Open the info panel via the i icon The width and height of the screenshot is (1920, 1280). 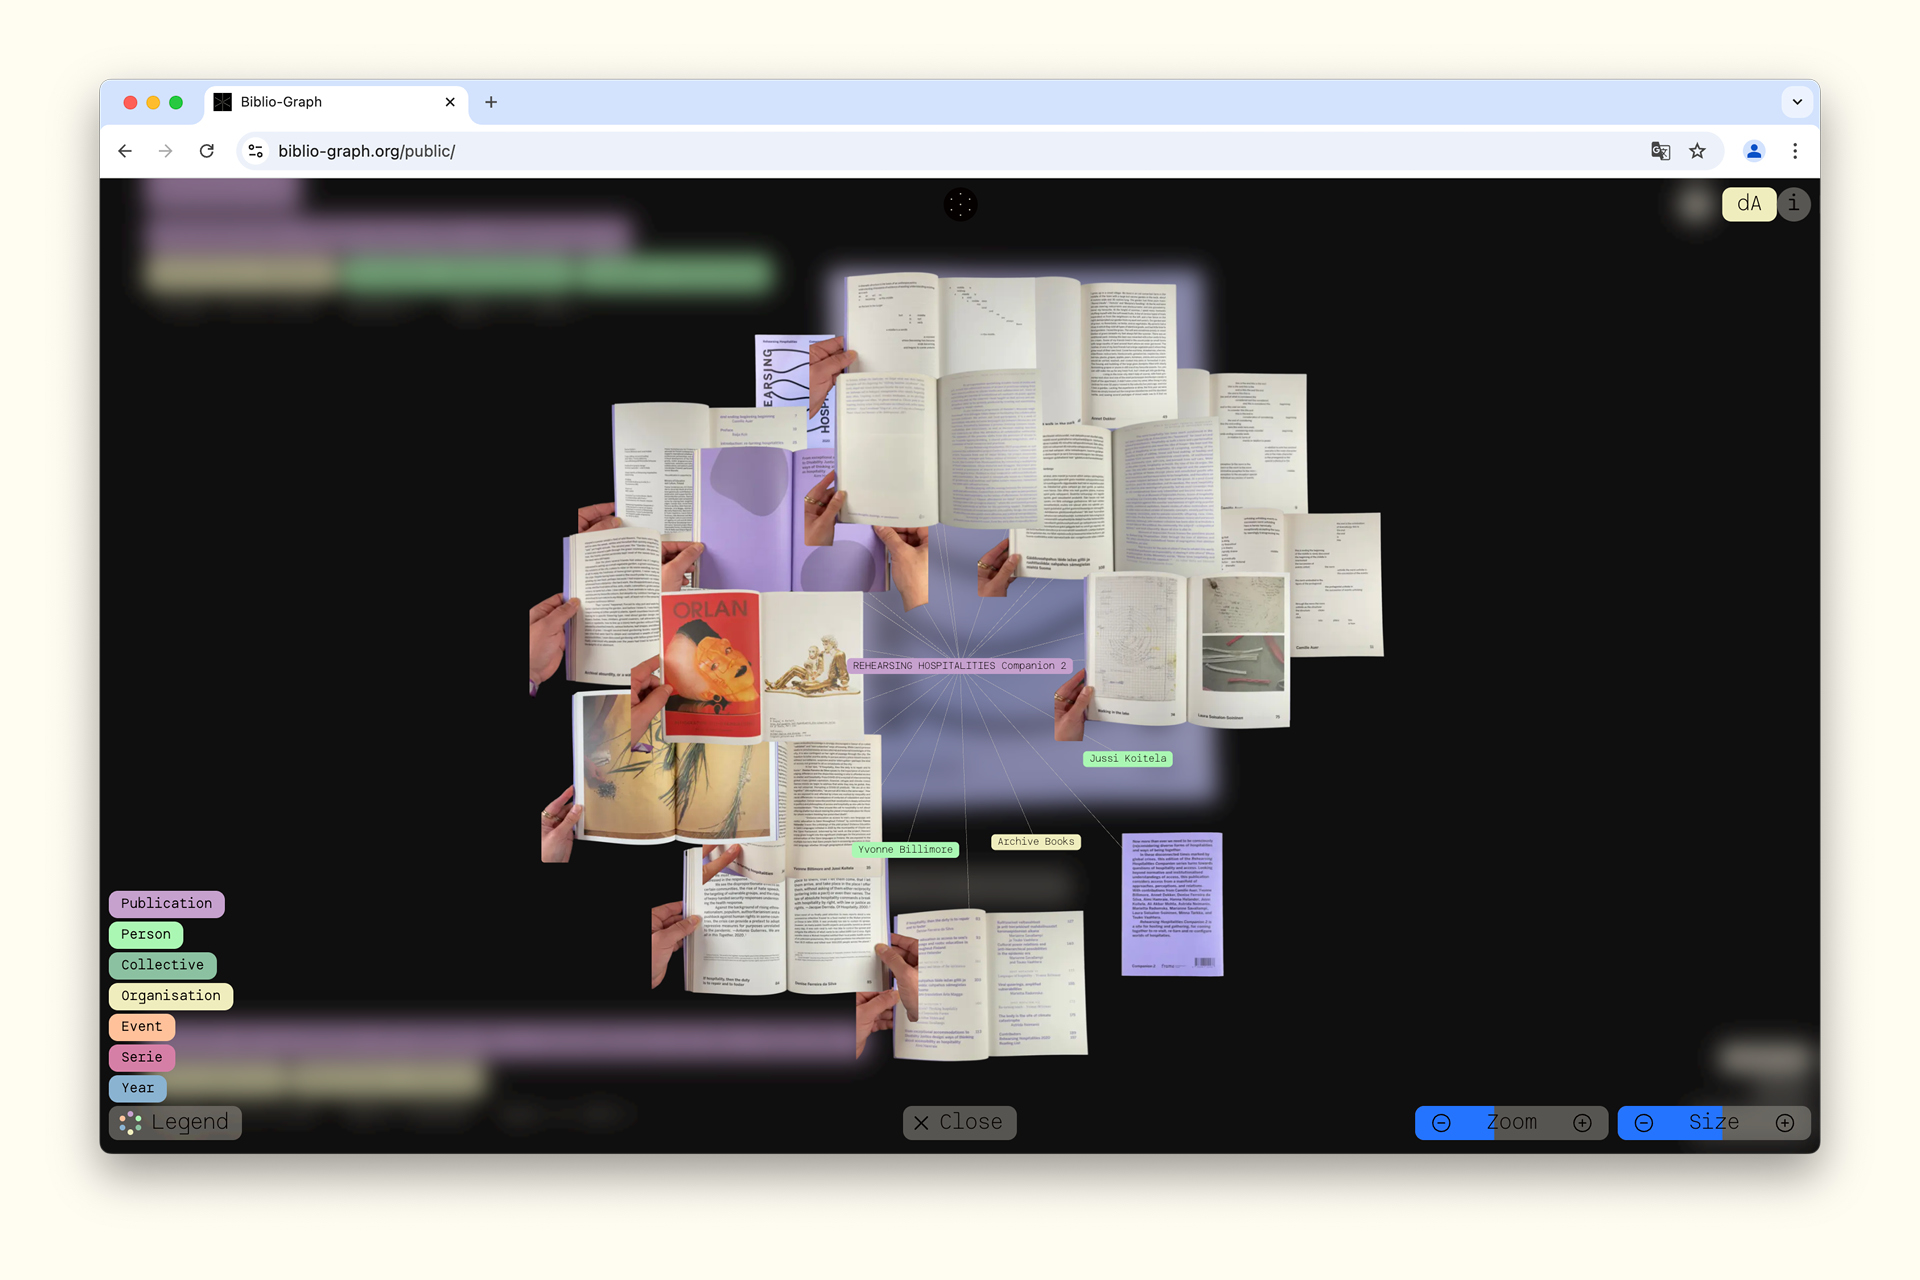[1793, 204]
